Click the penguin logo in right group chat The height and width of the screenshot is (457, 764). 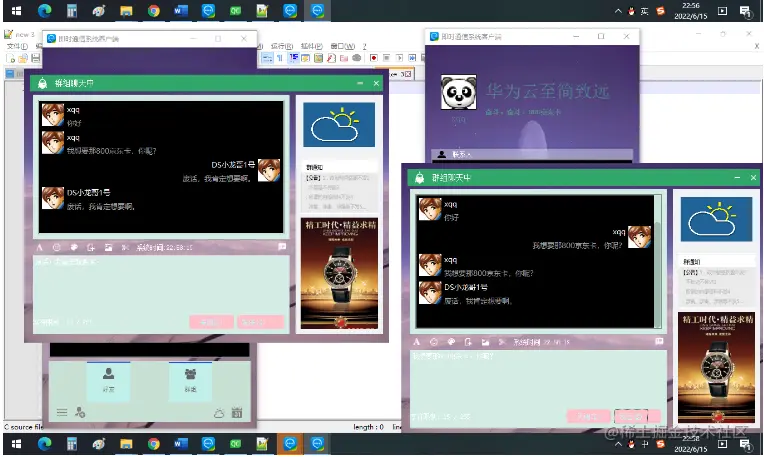pyautogui.click(x=420, y=178)
